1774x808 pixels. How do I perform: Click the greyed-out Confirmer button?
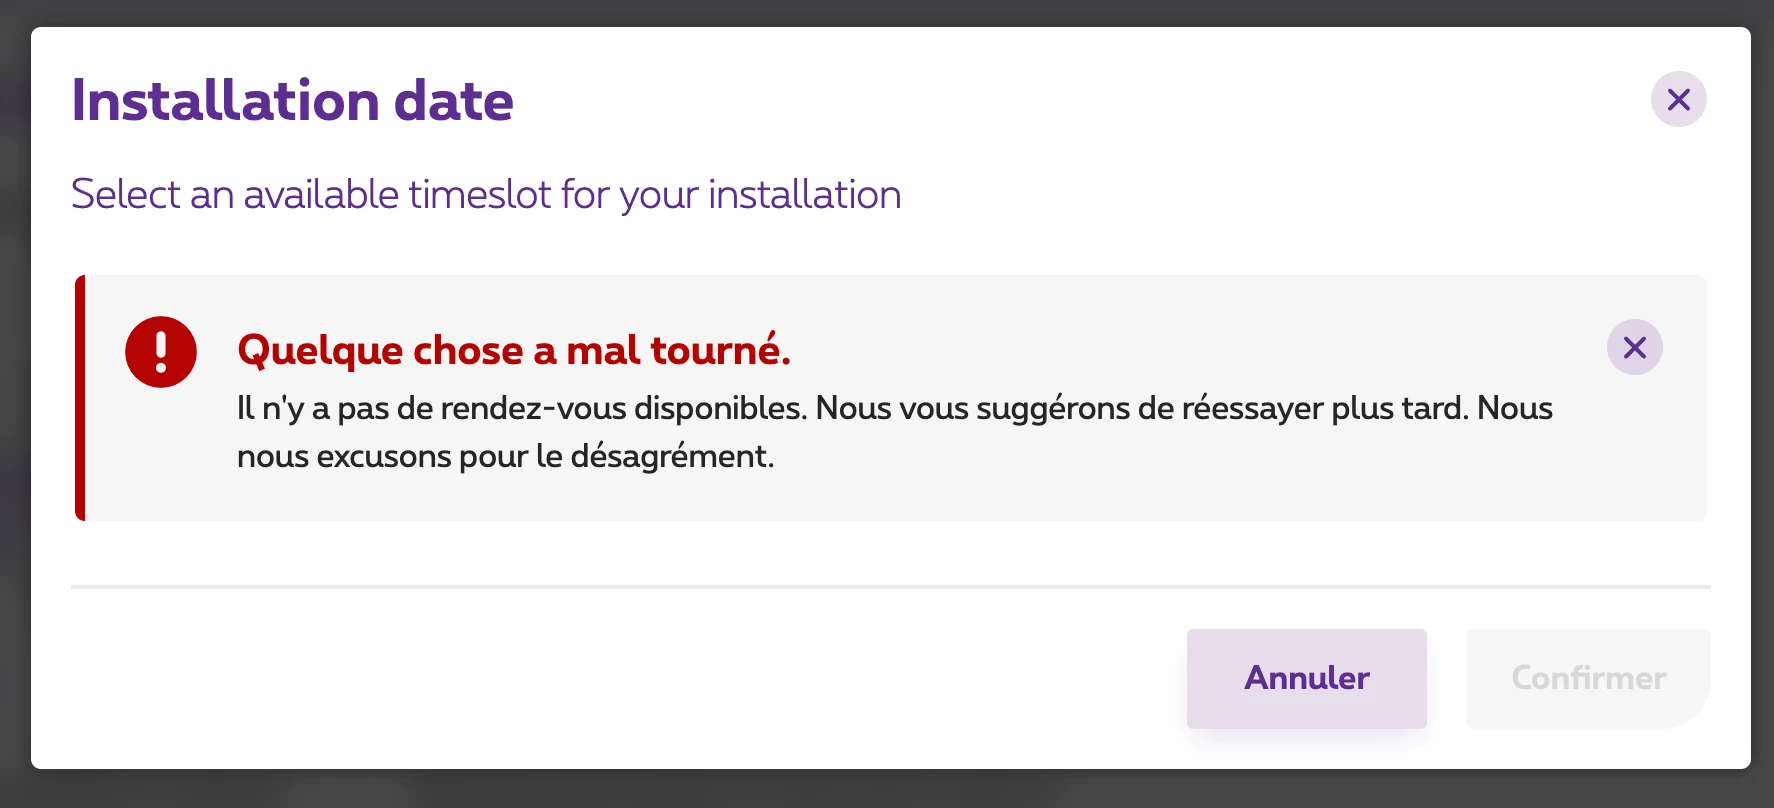(1588, 678)
